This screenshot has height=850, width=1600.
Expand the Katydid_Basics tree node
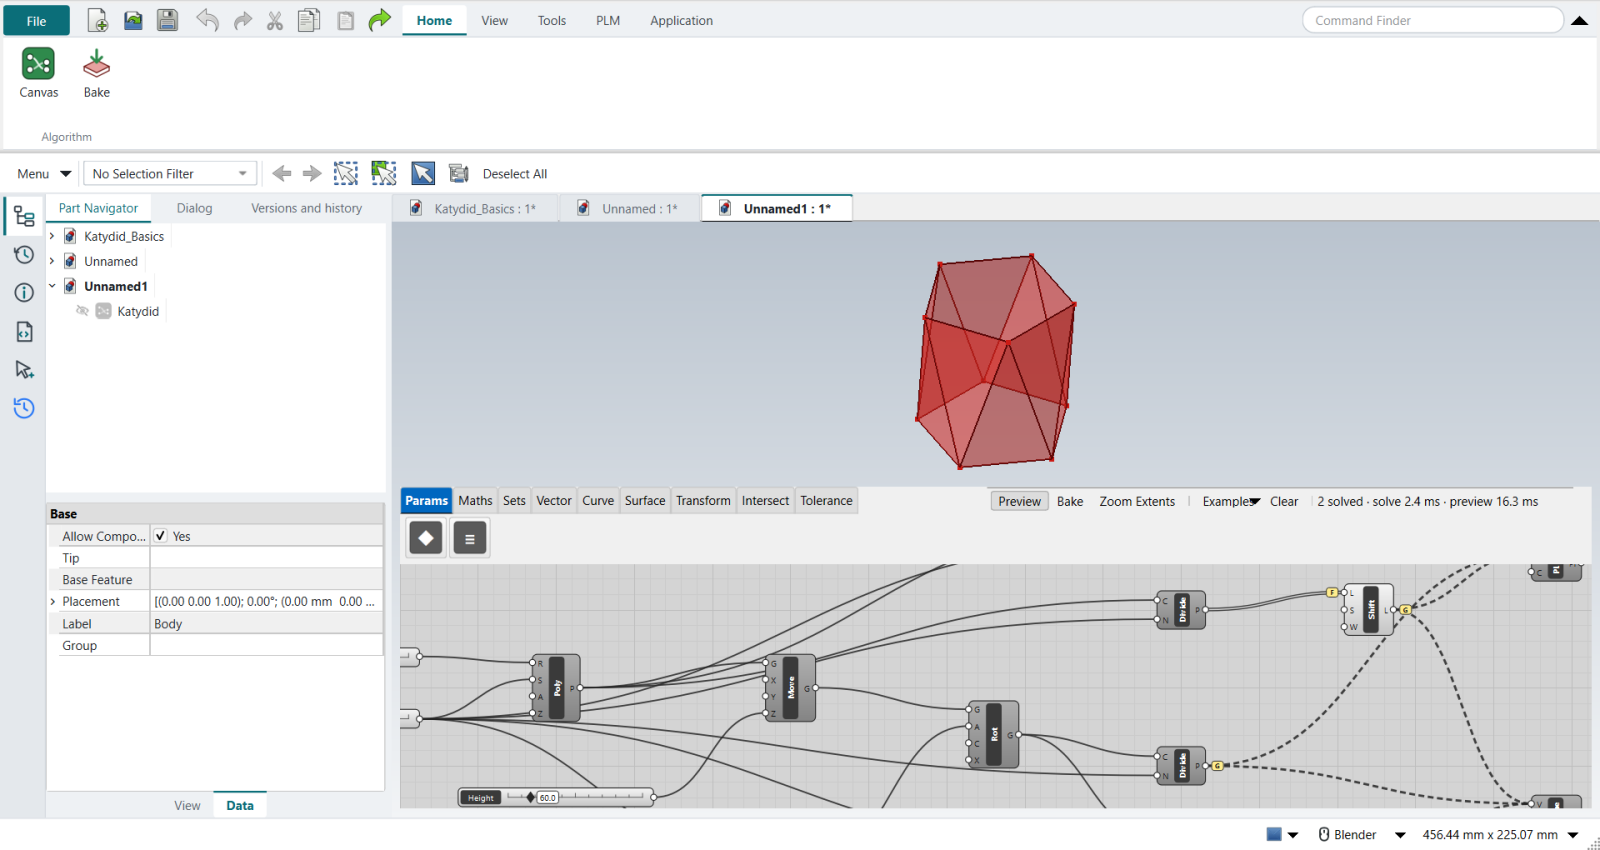click(52, 236)
